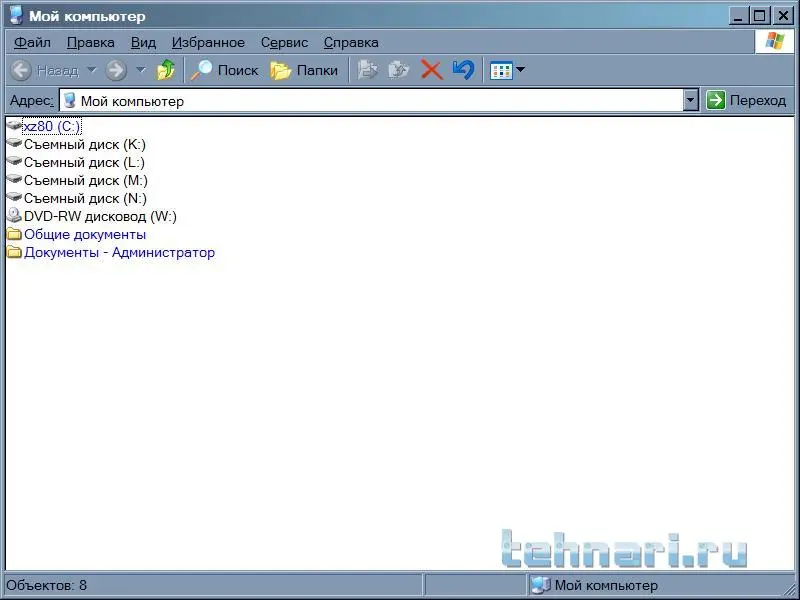Click the DVD-RW disc drive icon
The width and height of the screenshot is (800, 600).
(x=14, y=215)
